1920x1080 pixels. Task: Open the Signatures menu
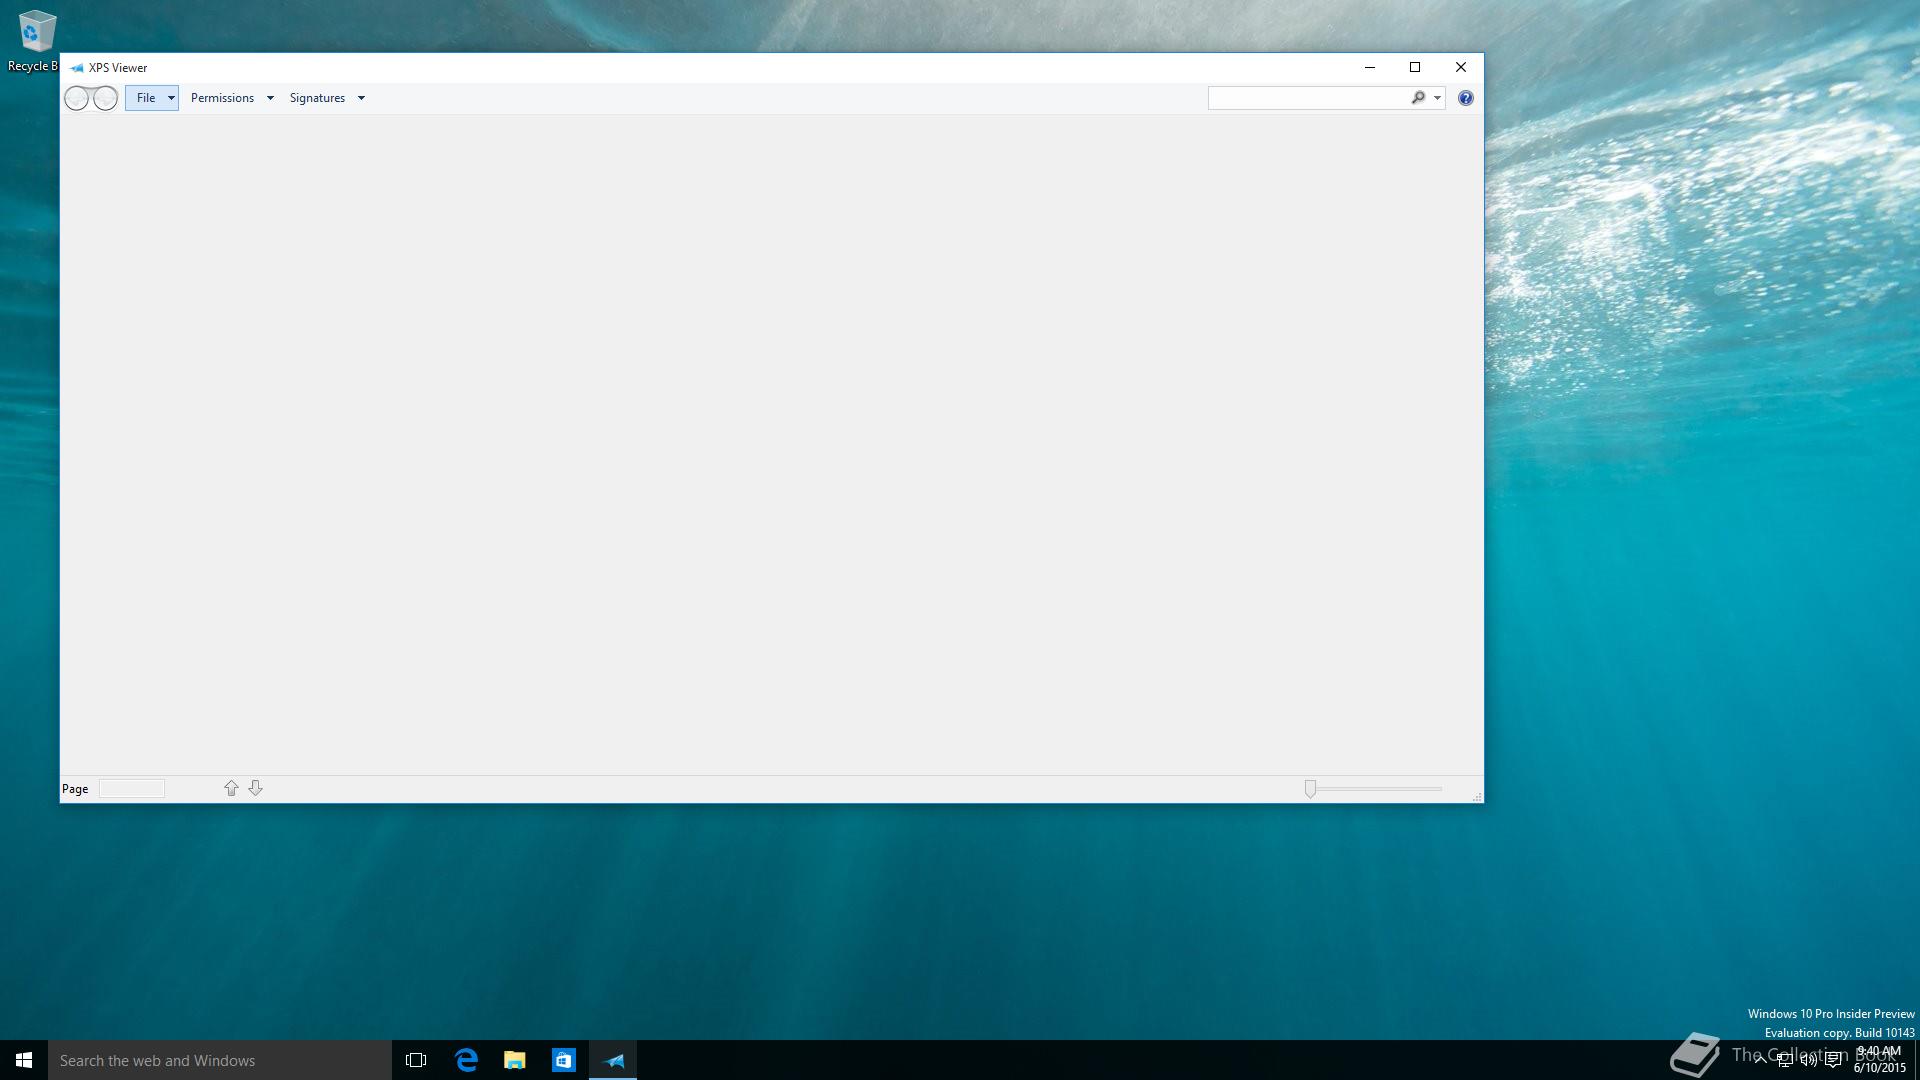317,98
